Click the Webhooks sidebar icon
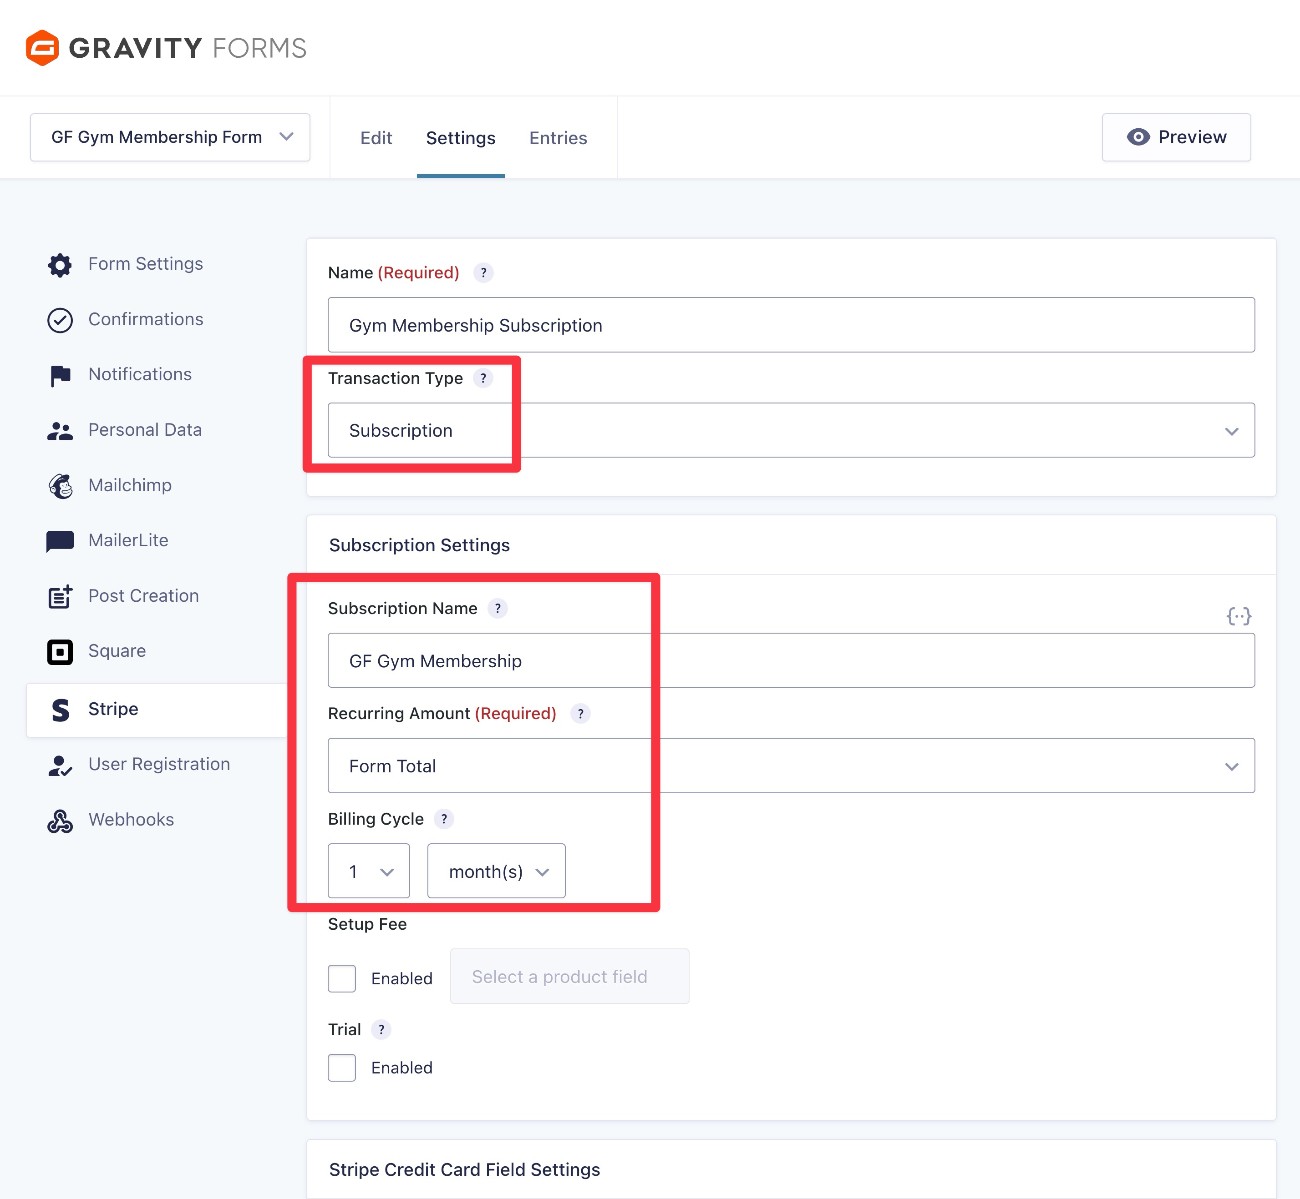 60,819
